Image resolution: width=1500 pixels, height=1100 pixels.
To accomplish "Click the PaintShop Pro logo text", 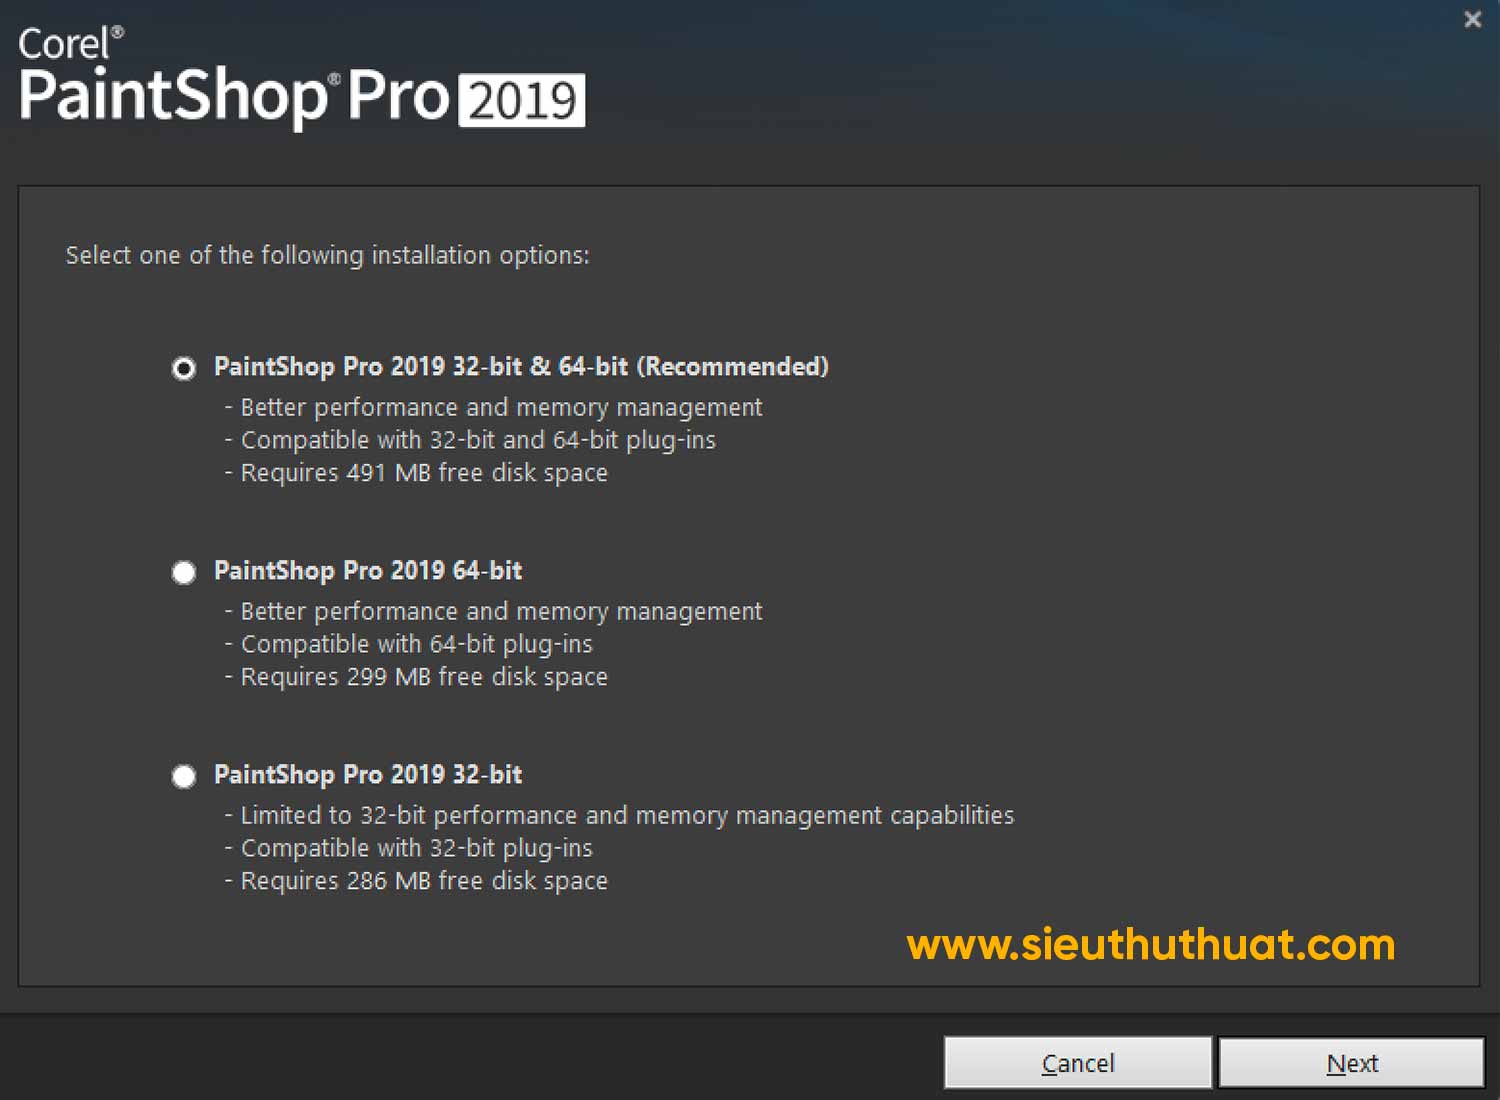I will coord(234,98).
